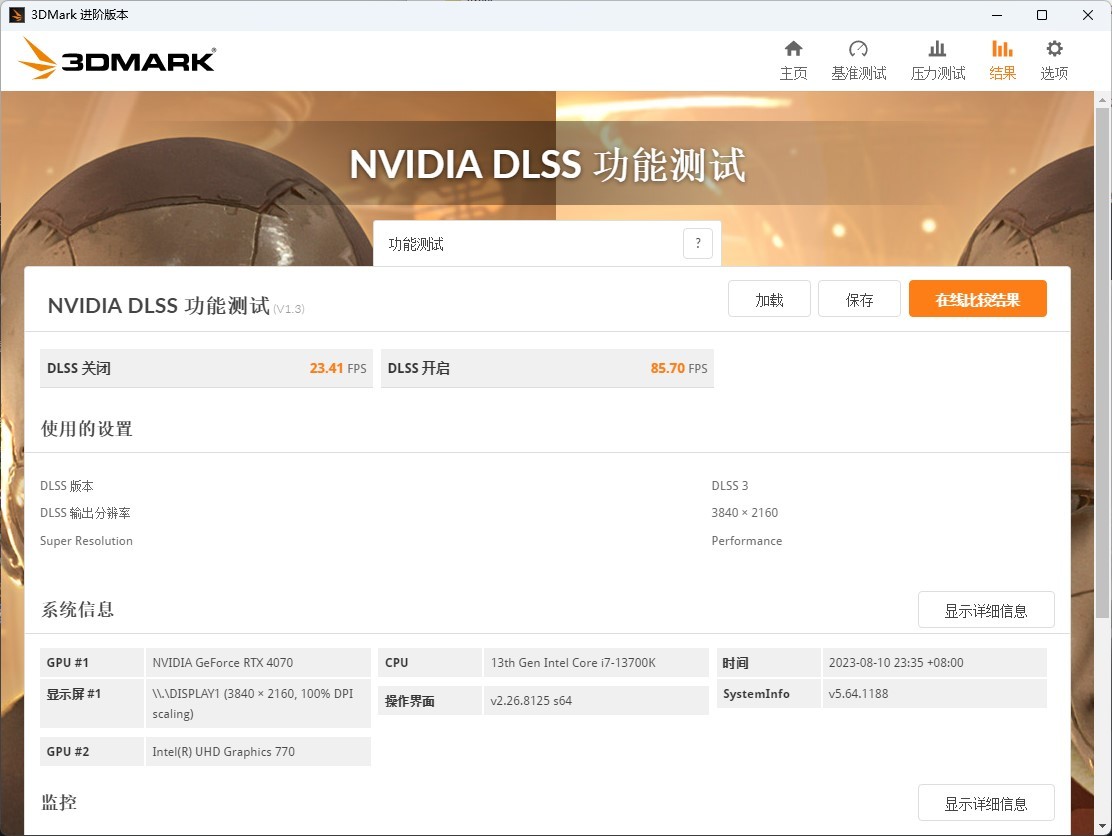Click the 3DMark app icon in the title bar
Image resolution: width=1112 pixels, height=836 pixels.
coord(16,15)
